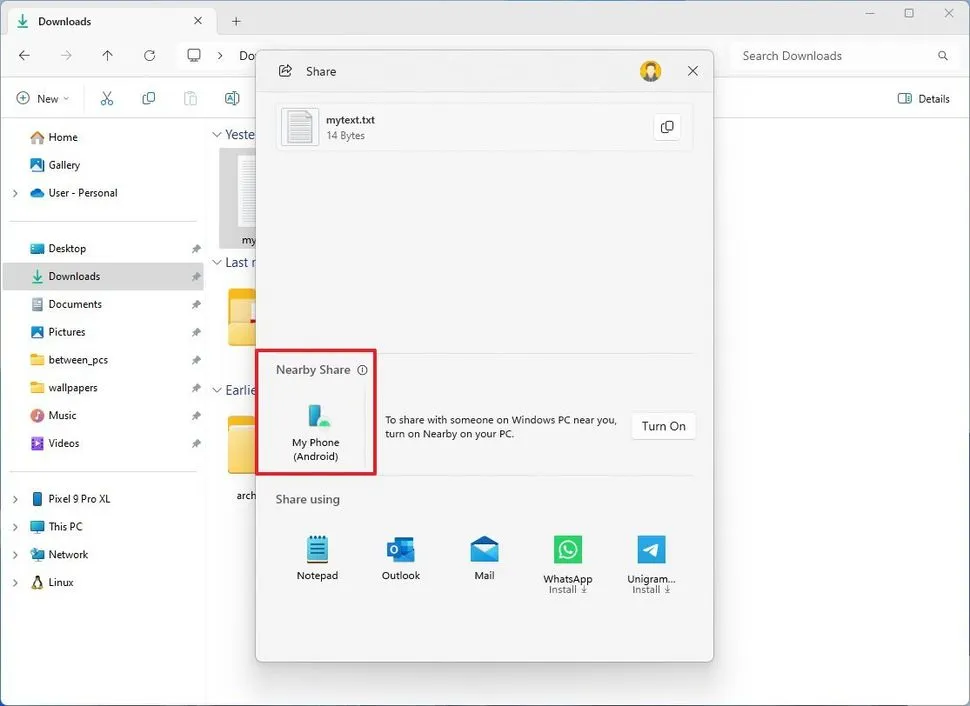Open the New dropdown menu
Image resolution: width=970 pixels, height=706 pixels.
44,99
